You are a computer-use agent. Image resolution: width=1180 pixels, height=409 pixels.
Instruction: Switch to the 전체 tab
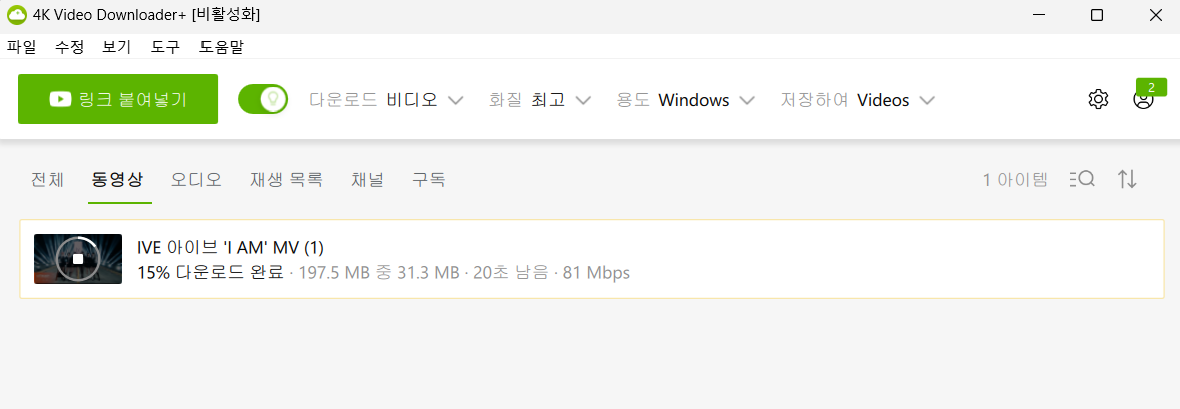(47, 179)
